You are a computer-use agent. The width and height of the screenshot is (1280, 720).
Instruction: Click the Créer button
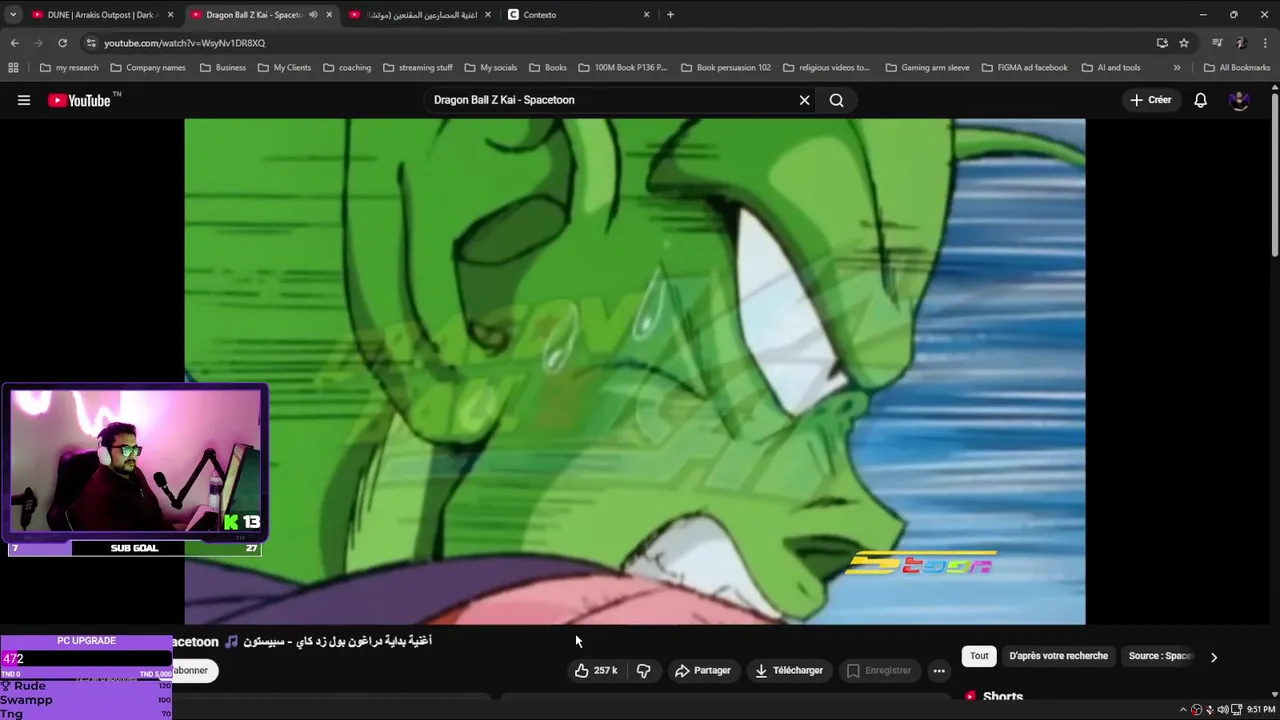click(x=1151, y=100)
